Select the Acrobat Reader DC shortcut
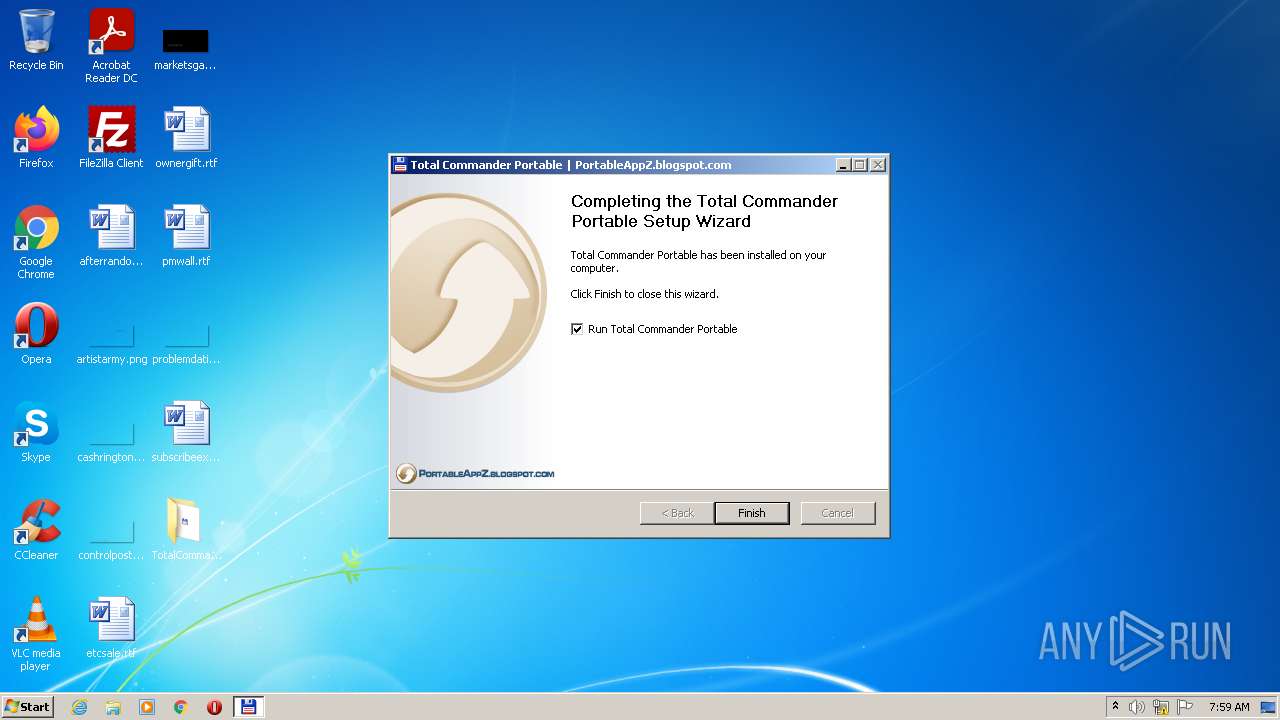1280x720 pixels. 111,46
